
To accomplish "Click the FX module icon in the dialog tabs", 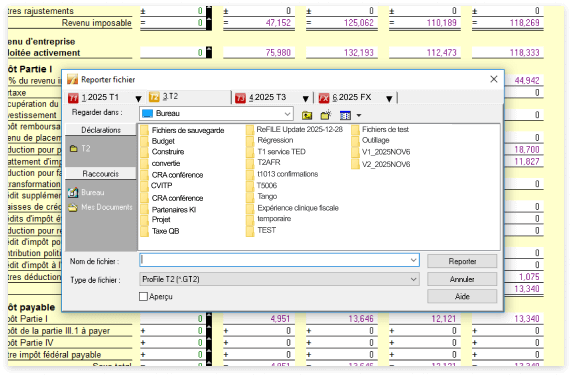I will pyautogui.click(x=324, y=98).
